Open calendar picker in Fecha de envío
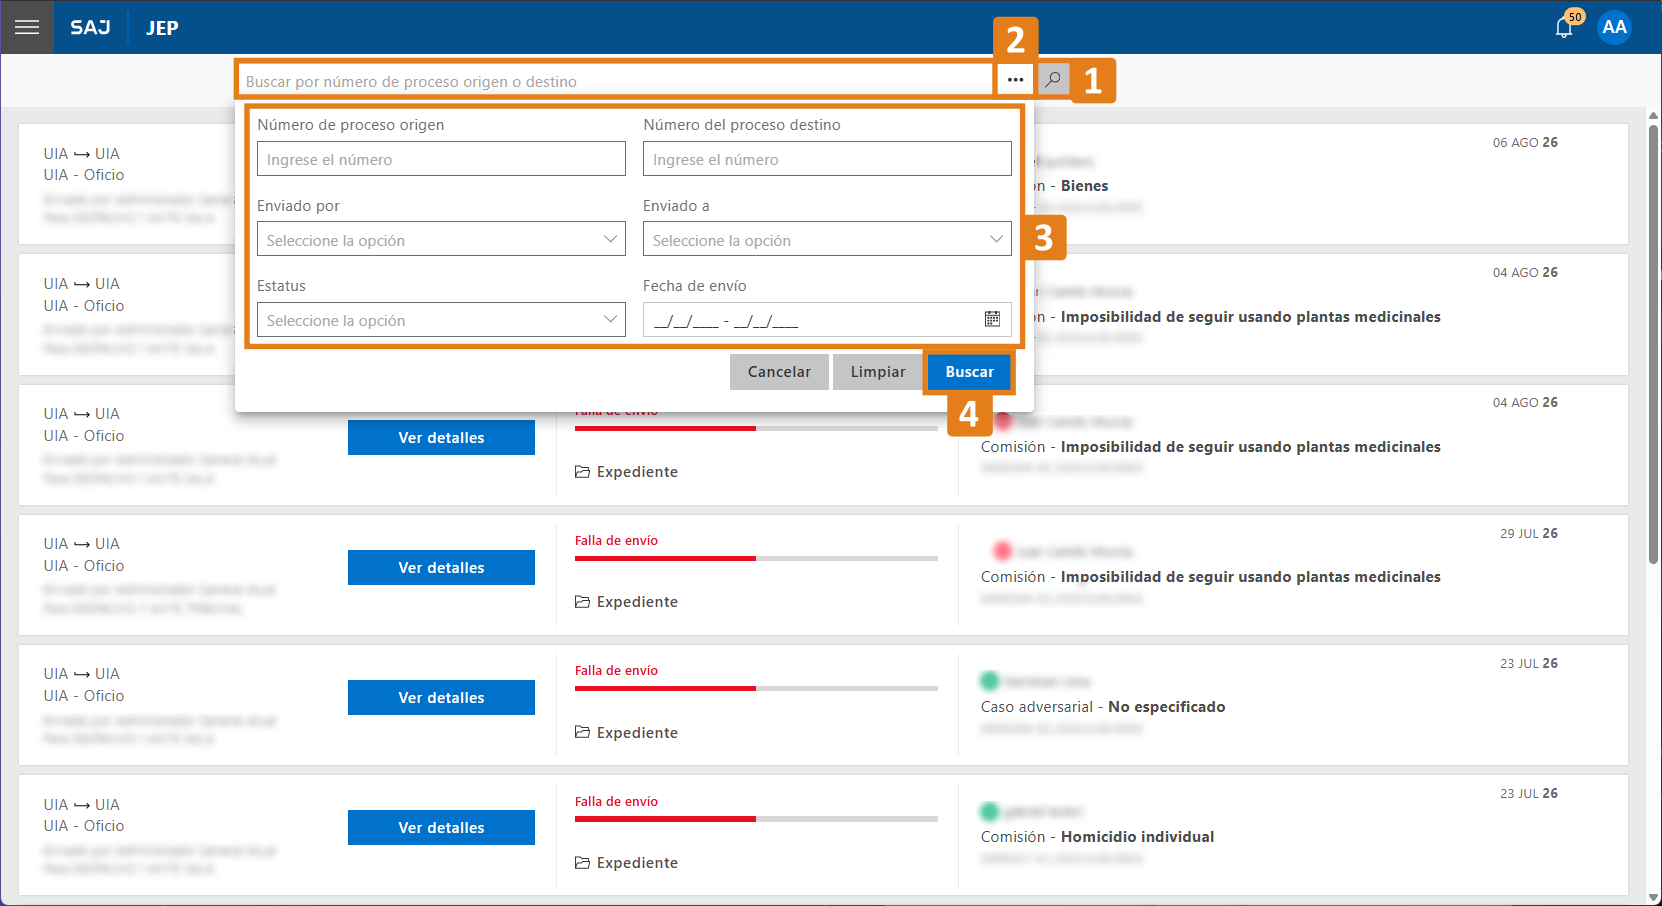1662x906 pixels. 992,319
